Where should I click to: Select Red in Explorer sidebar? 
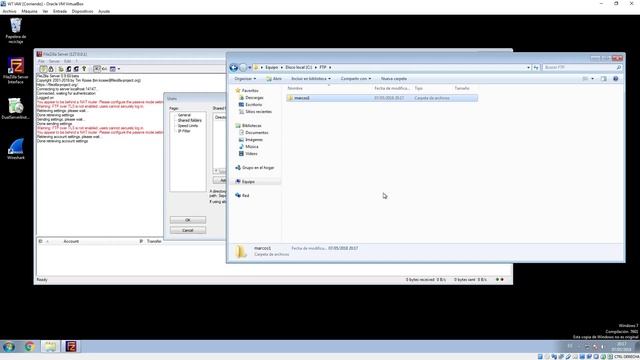coord(242,196)
